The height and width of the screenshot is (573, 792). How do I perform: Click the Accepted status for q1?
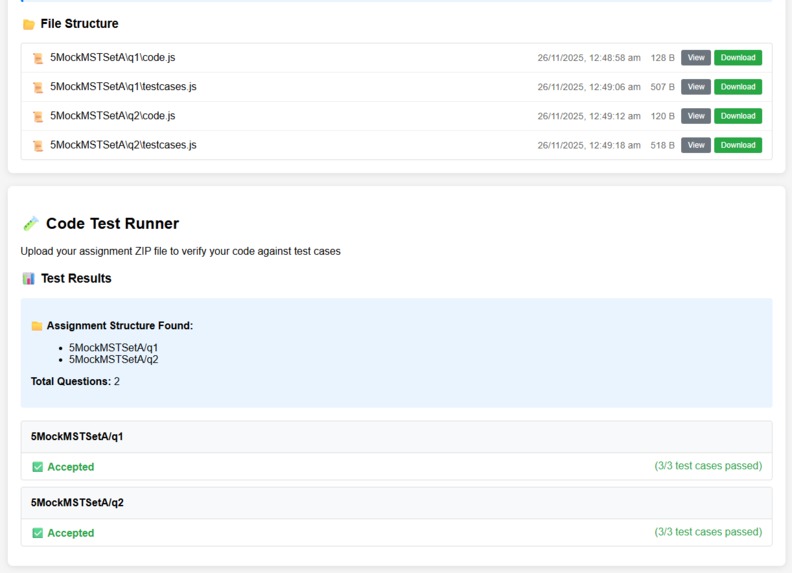click(71, 467)
